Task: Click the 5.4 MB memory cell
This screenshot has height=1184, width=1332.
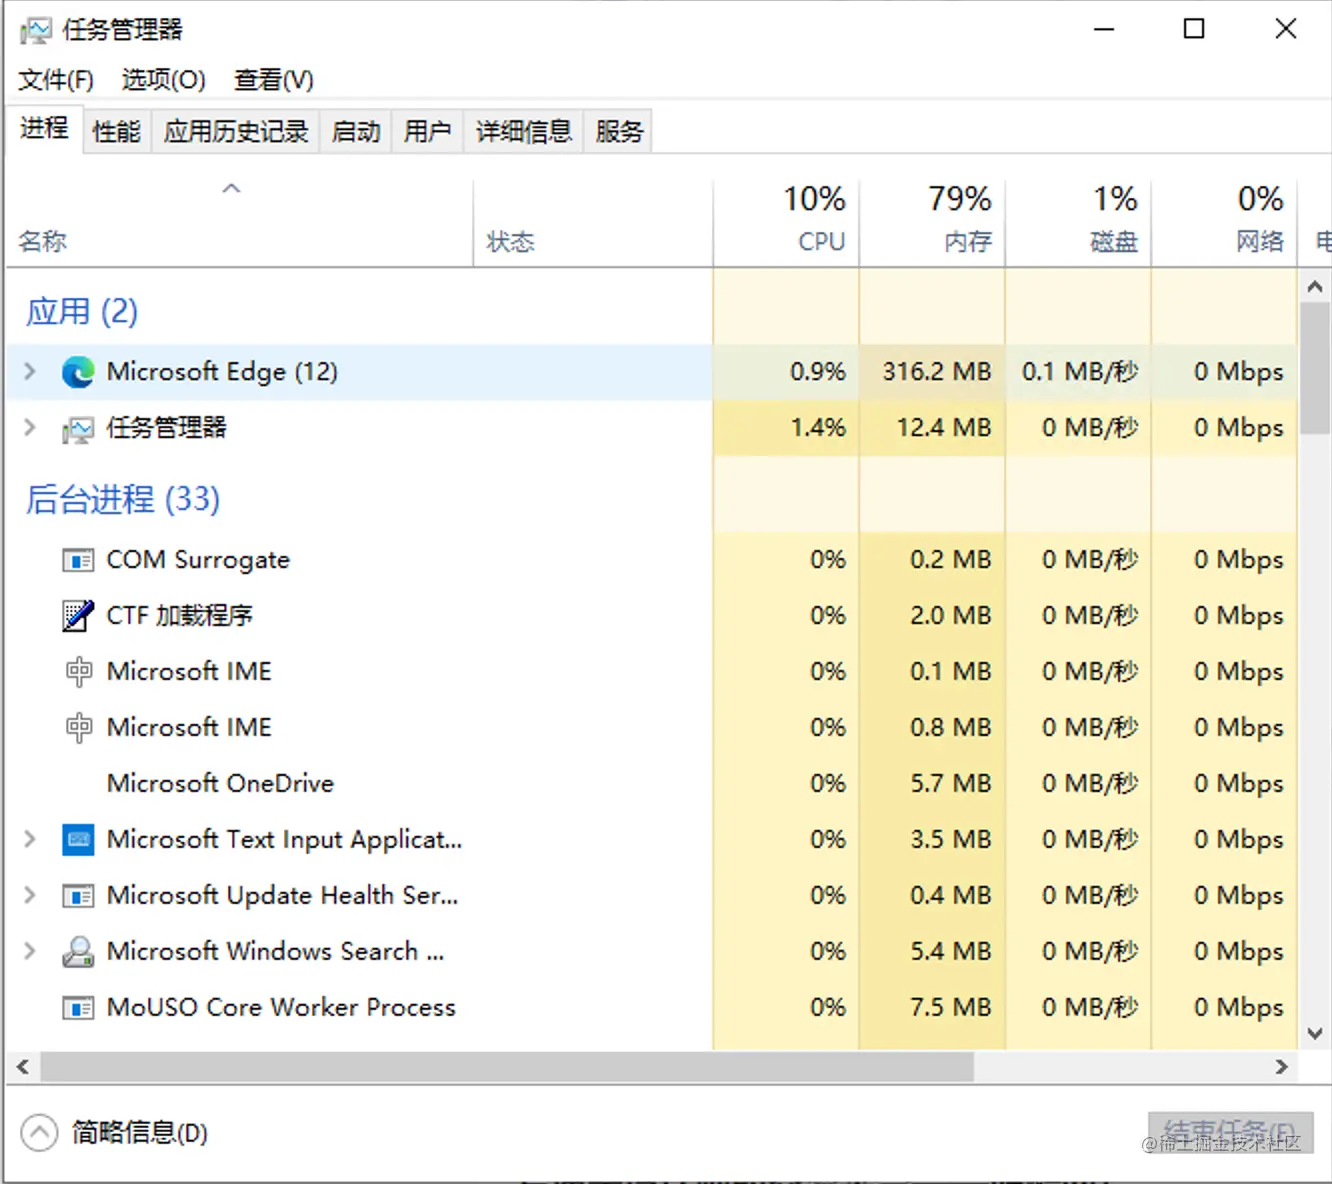Action: point(932,952)
